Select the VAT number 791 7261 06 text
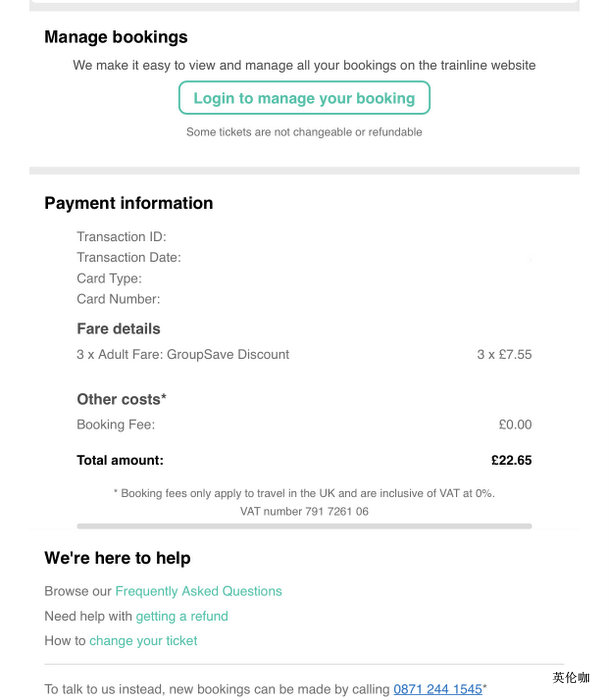This screenshot has width=609, height=700. (304, 511)
